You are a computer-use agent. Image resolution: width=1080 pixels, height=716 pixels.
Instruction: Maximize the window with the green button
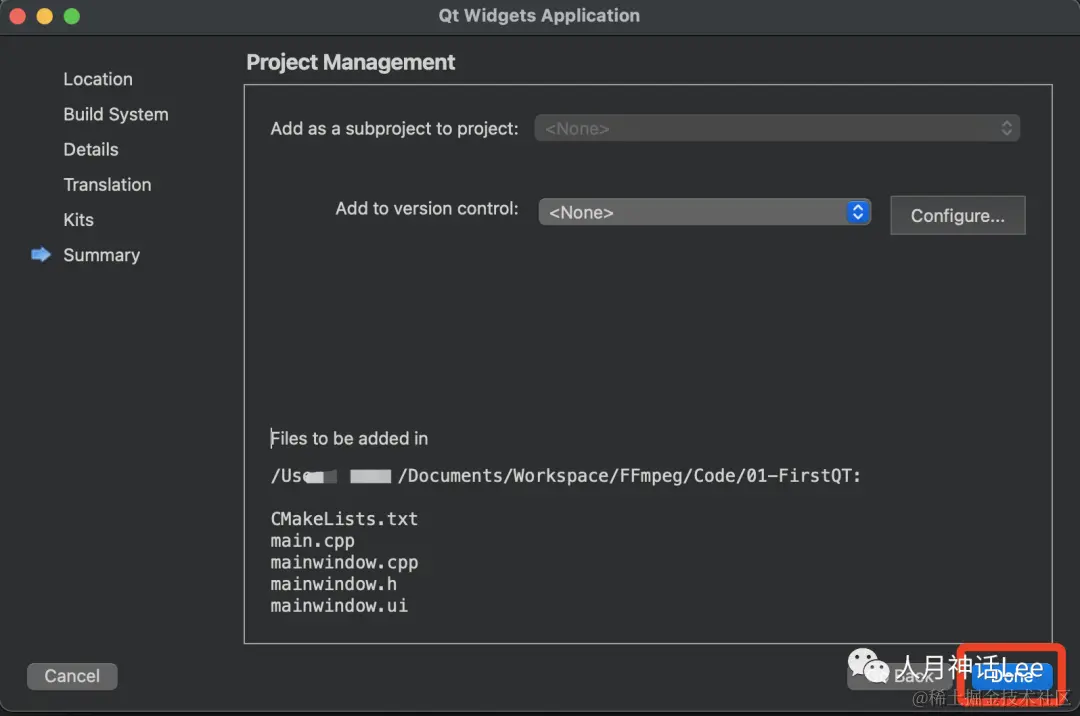tap(72, 16)
